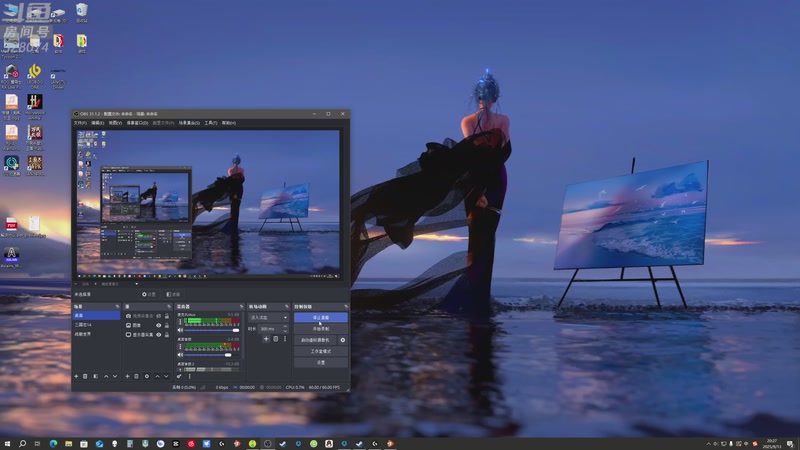Open the mixer footer three-dot menu

[x=189, y=376]
